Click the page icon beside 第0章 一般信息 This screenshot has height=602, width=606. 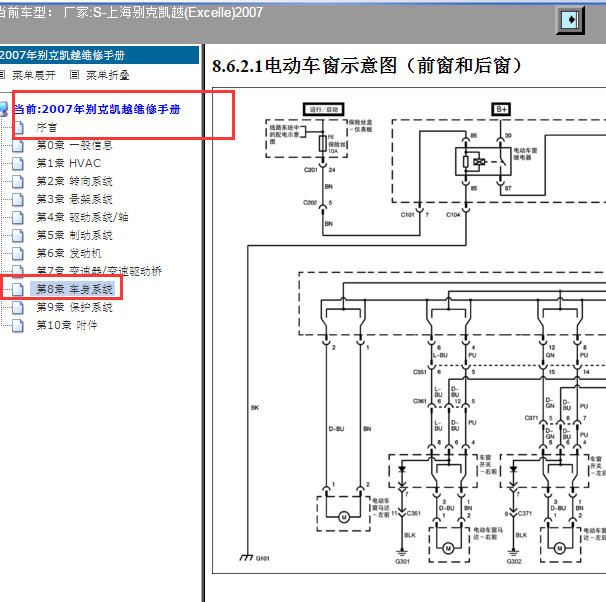click(18, 145)
